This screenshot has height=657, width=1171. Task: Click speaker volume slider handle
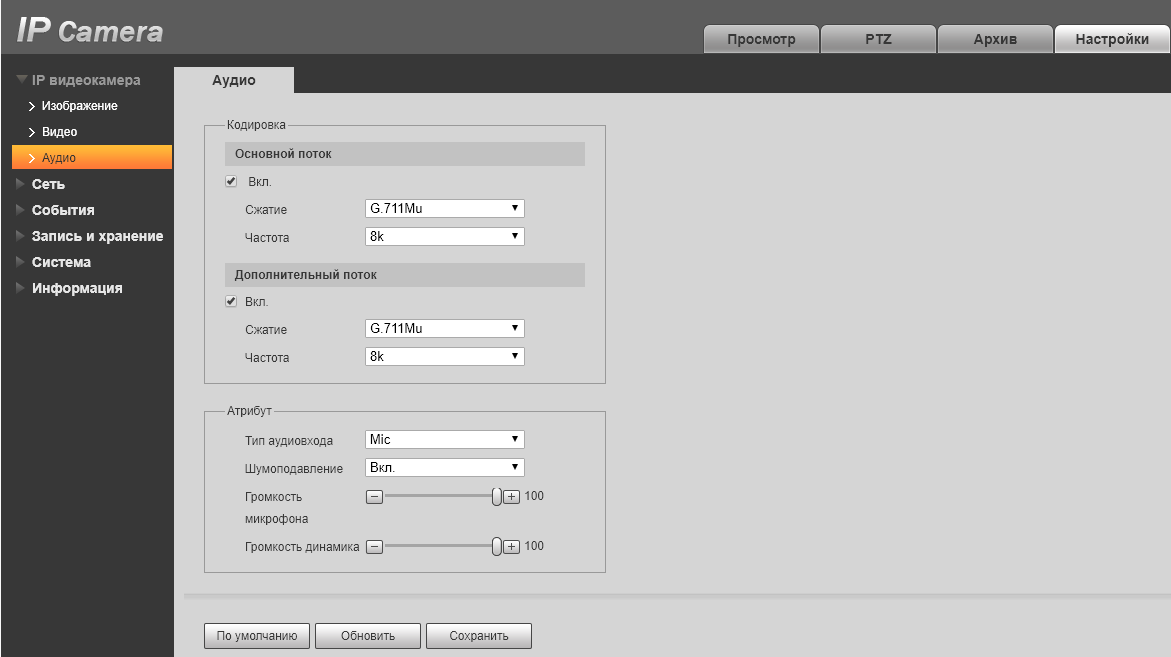pos(497,547)
